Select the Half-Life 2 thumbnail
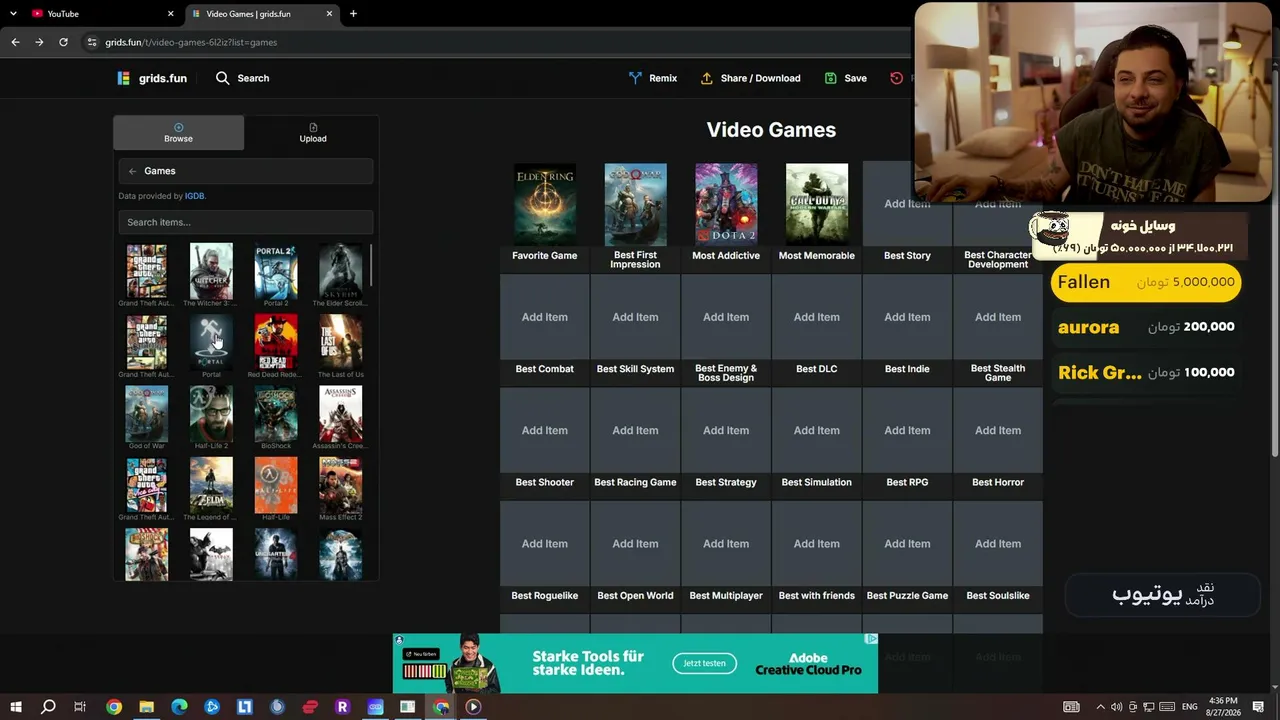This screenshot has width=1280, height=720. click(x=211, y=414)
